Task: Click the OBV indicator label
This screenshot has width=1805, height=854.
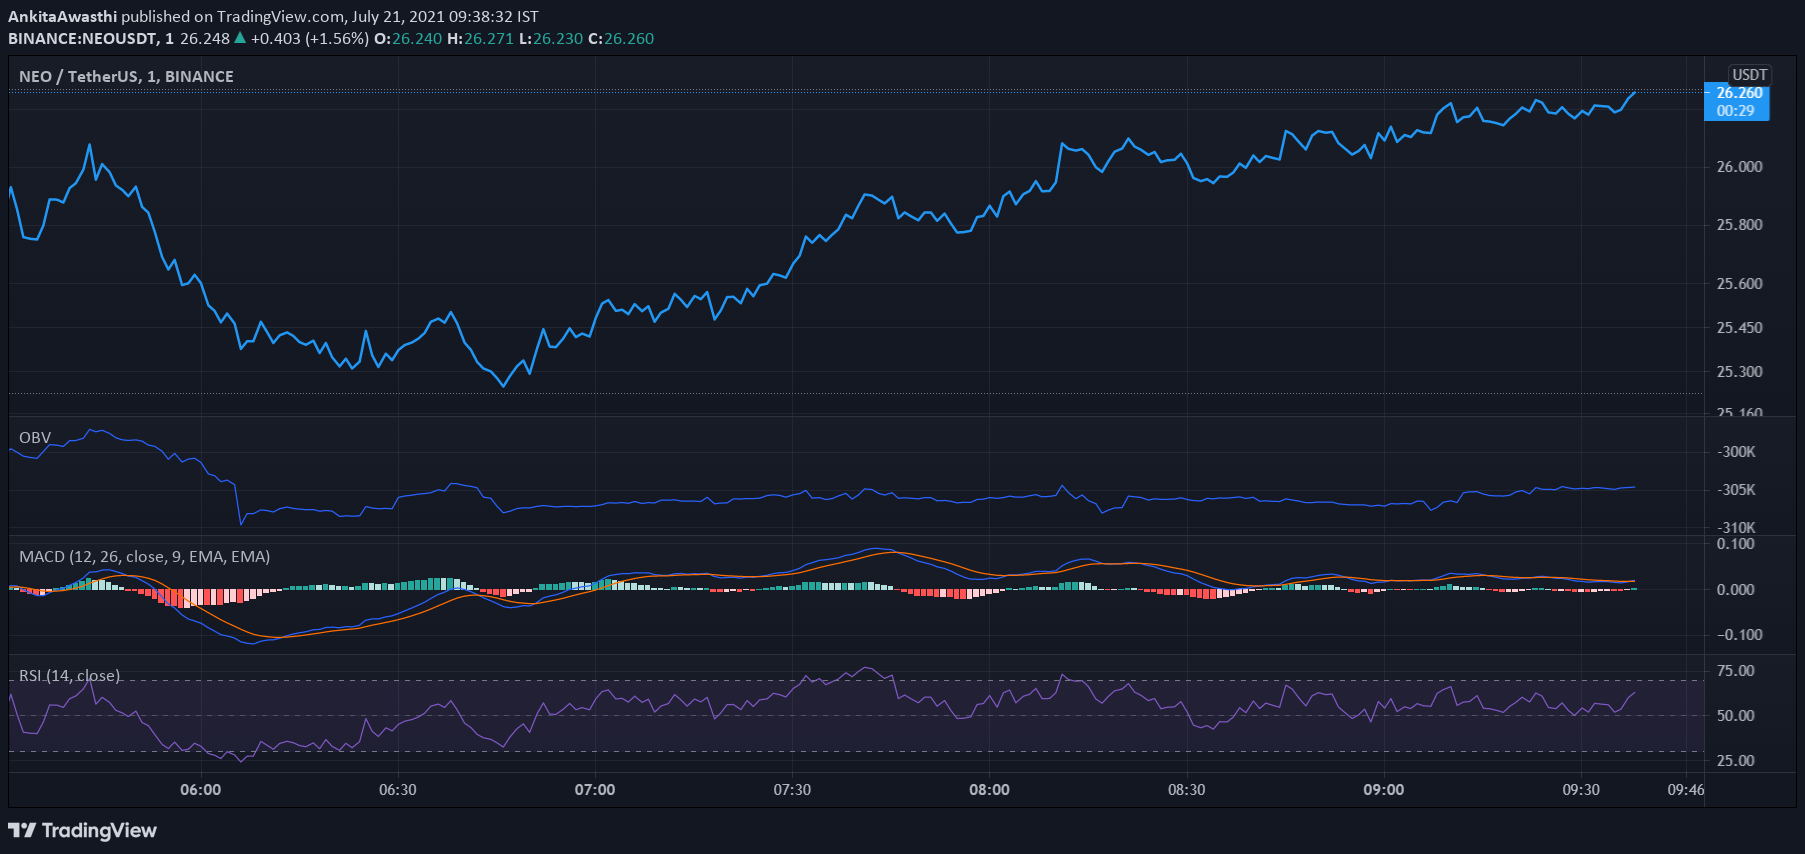Action: [35, 437]
